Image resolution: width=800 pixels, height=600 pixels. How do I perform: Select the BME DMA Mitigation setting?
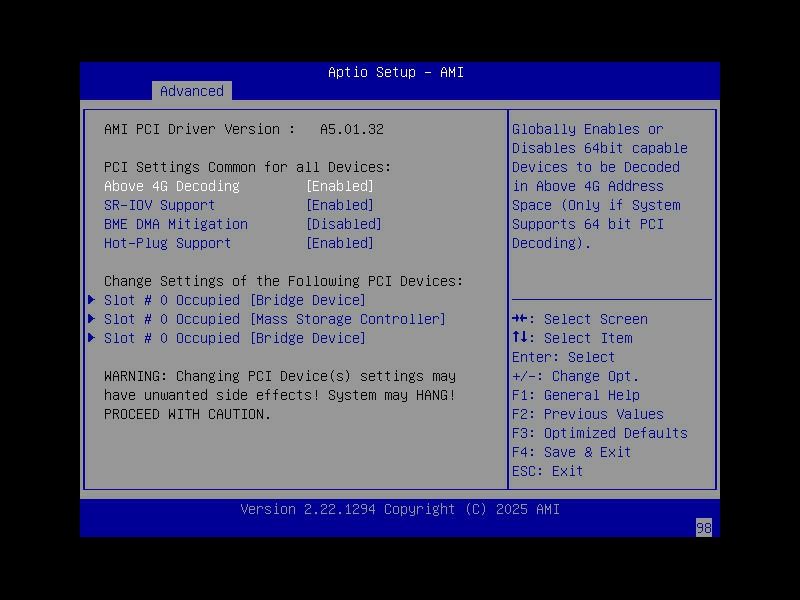(x=176, y=224)
